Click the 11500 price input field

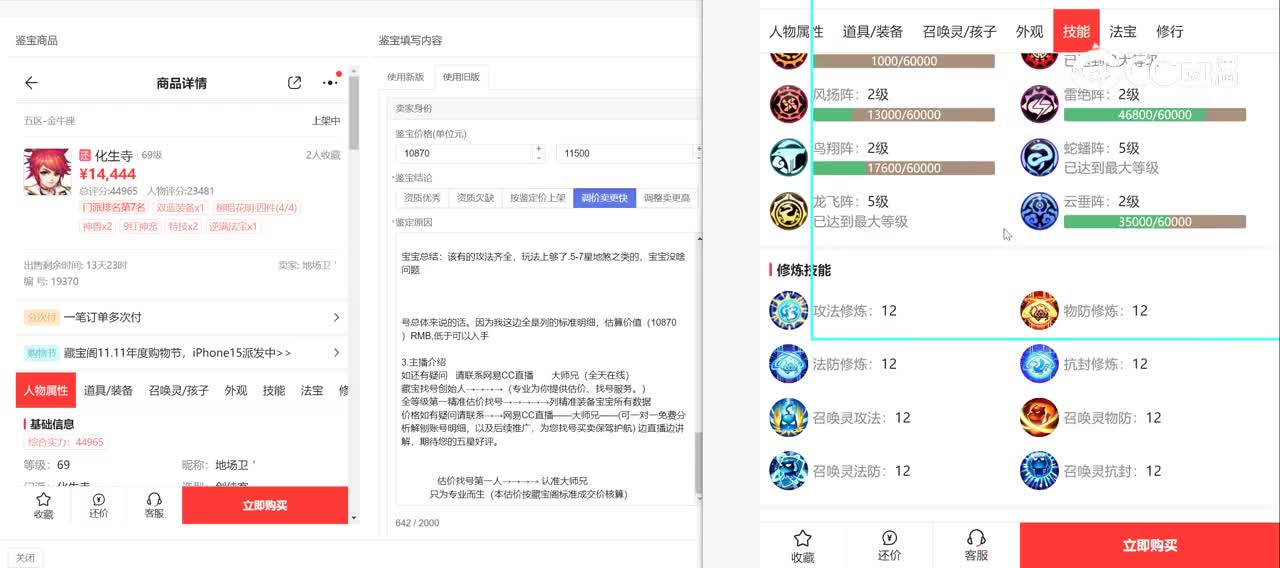click(625, 154)
